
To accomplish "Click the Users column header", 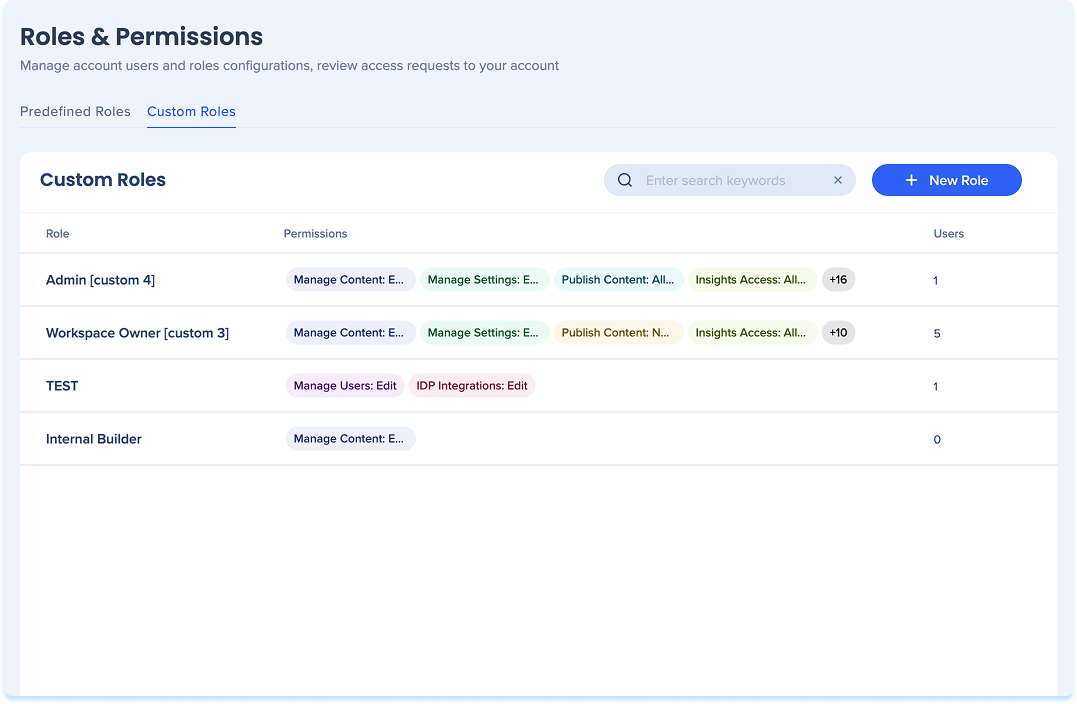I will pyautogui.click(x=948, y=234).
